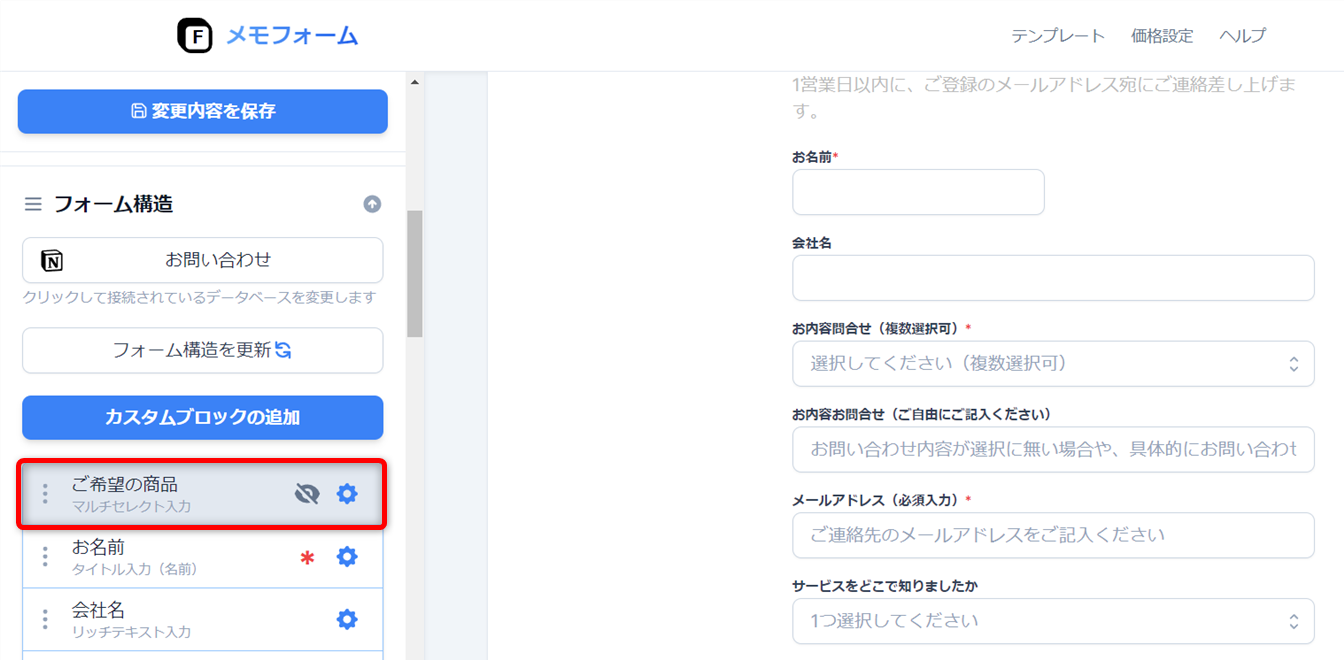Click the hamburger icon beside フォーム構造

click(33, 204)
